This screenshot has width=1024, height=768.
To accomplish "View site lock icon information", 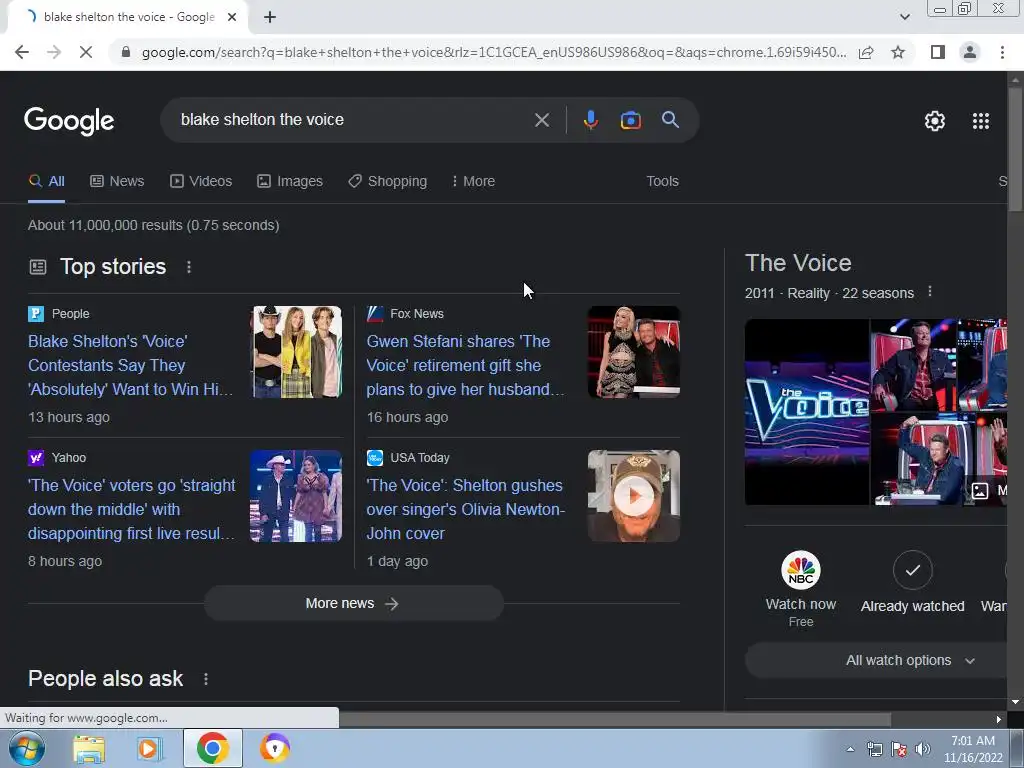I will click(126, 52).
